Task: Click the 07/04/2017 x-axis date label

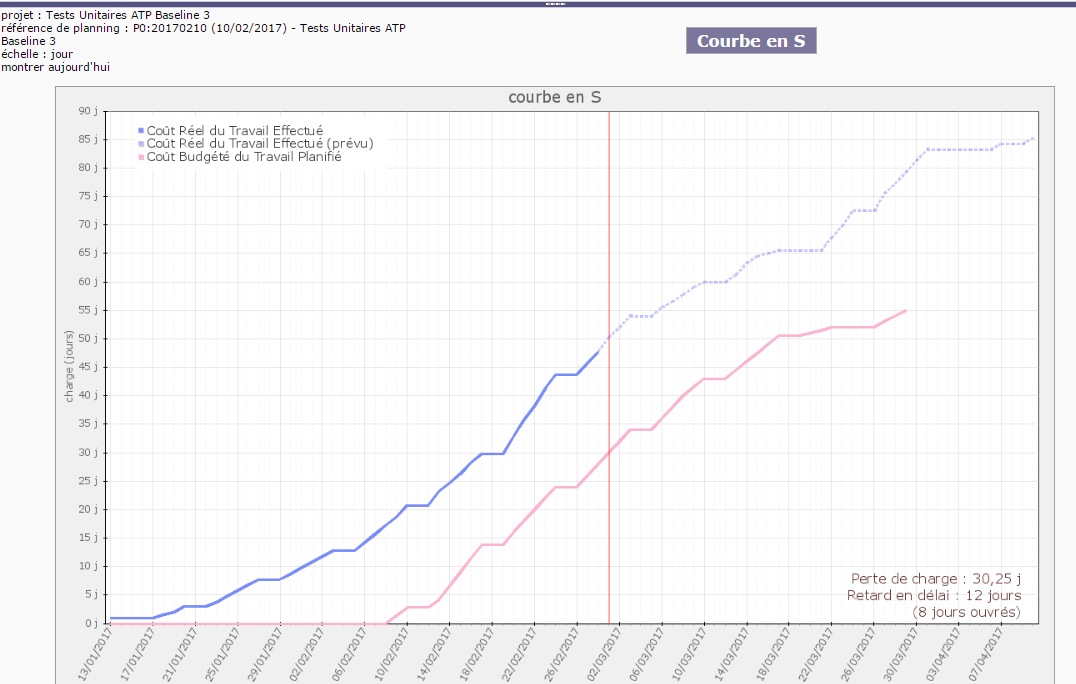Action: 990,654
